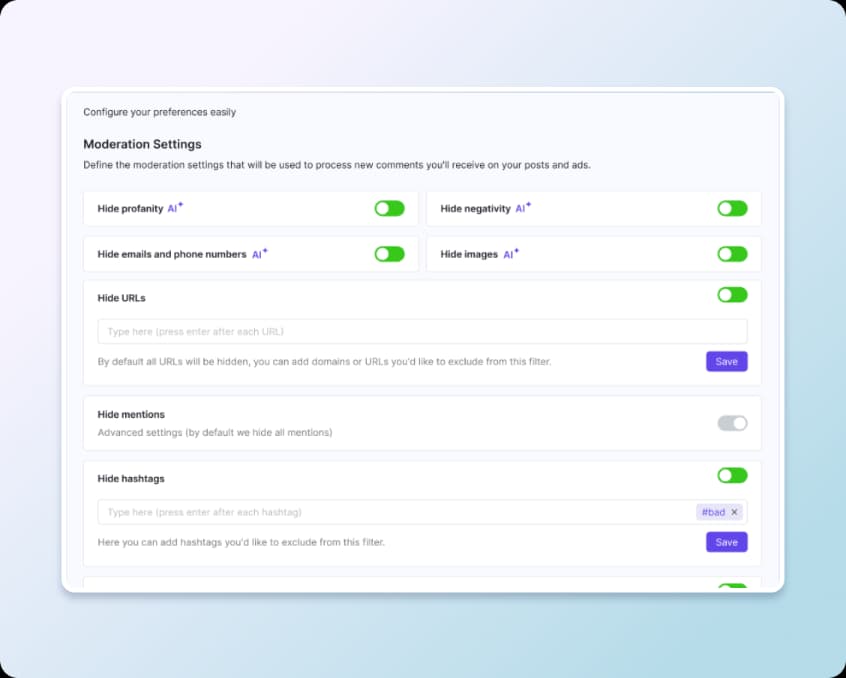Image resolution: width=846 pixels, height=678 pixels.
Task: Open Advanced settings text under Hide mentions
Action: click(214, 433)
